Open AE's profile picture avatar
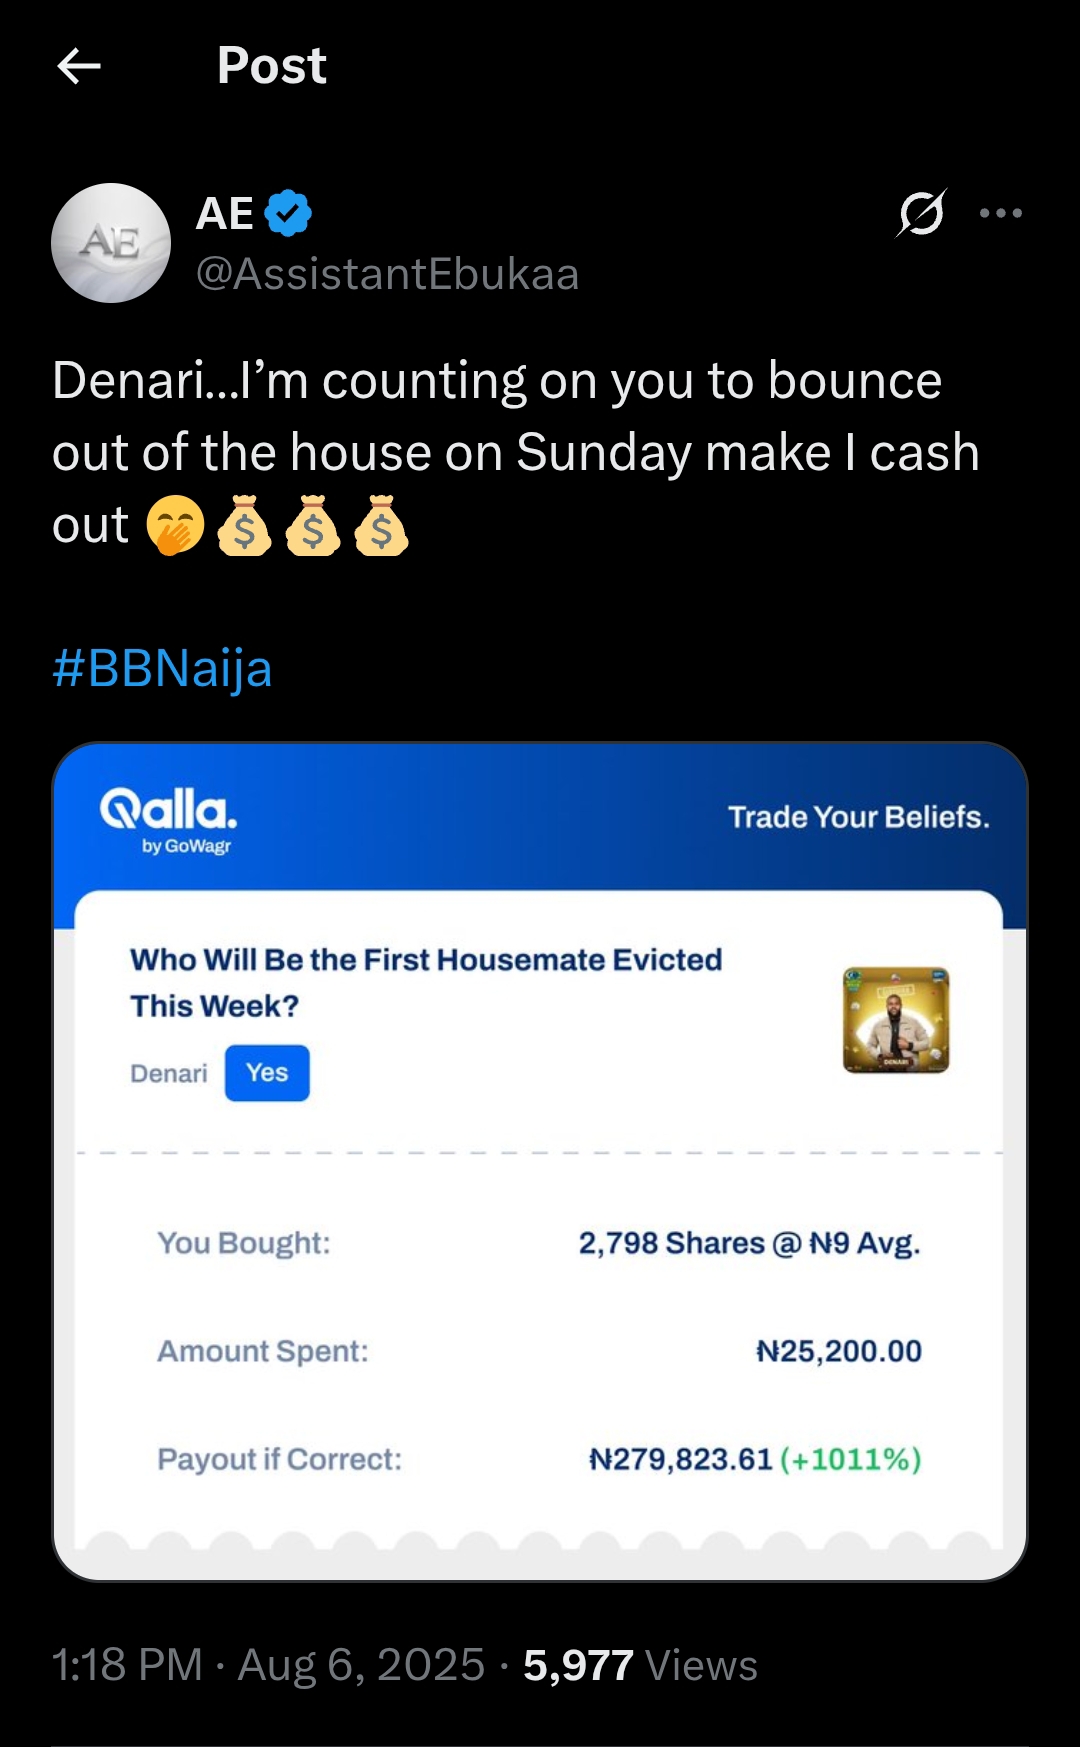The height and width of the screenshot is (1747, 1080). tap(111, 243)
